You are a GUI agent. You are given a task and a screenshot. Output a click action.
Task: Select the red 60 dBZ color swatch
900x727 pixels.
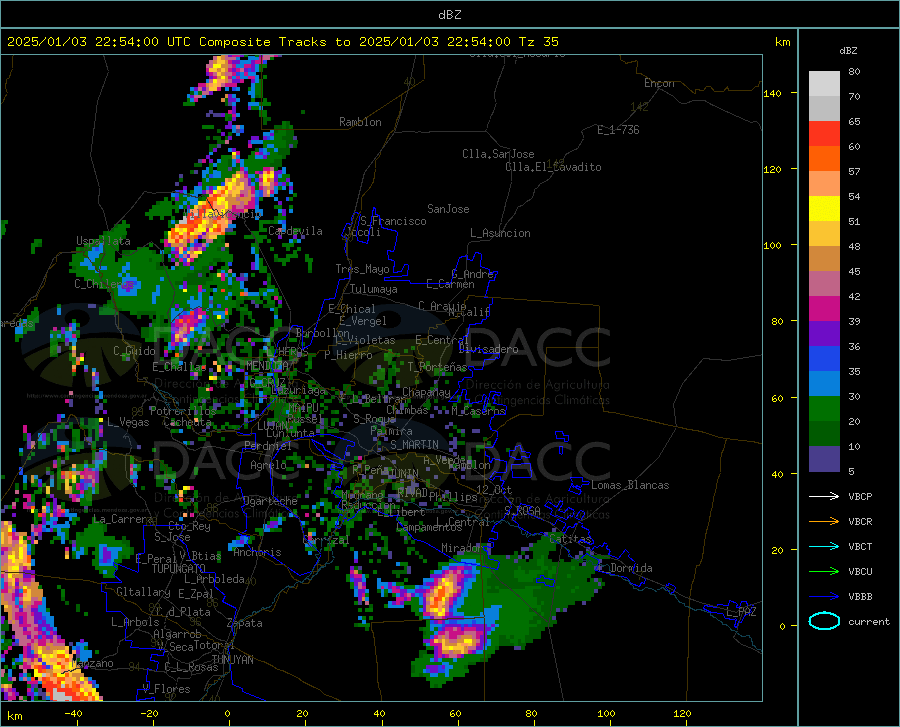pyautogui.click(x=824, y=134)
